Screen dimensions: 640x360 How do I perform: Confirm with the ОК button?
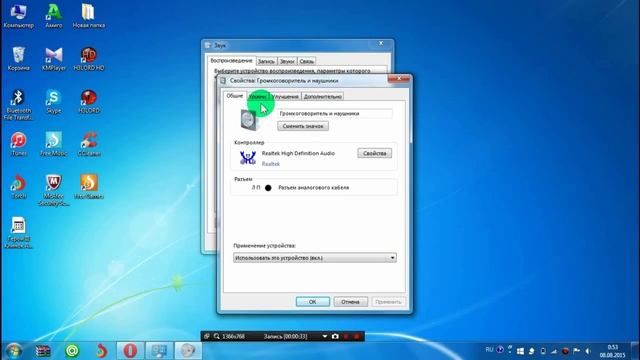(x=313, y=302)
